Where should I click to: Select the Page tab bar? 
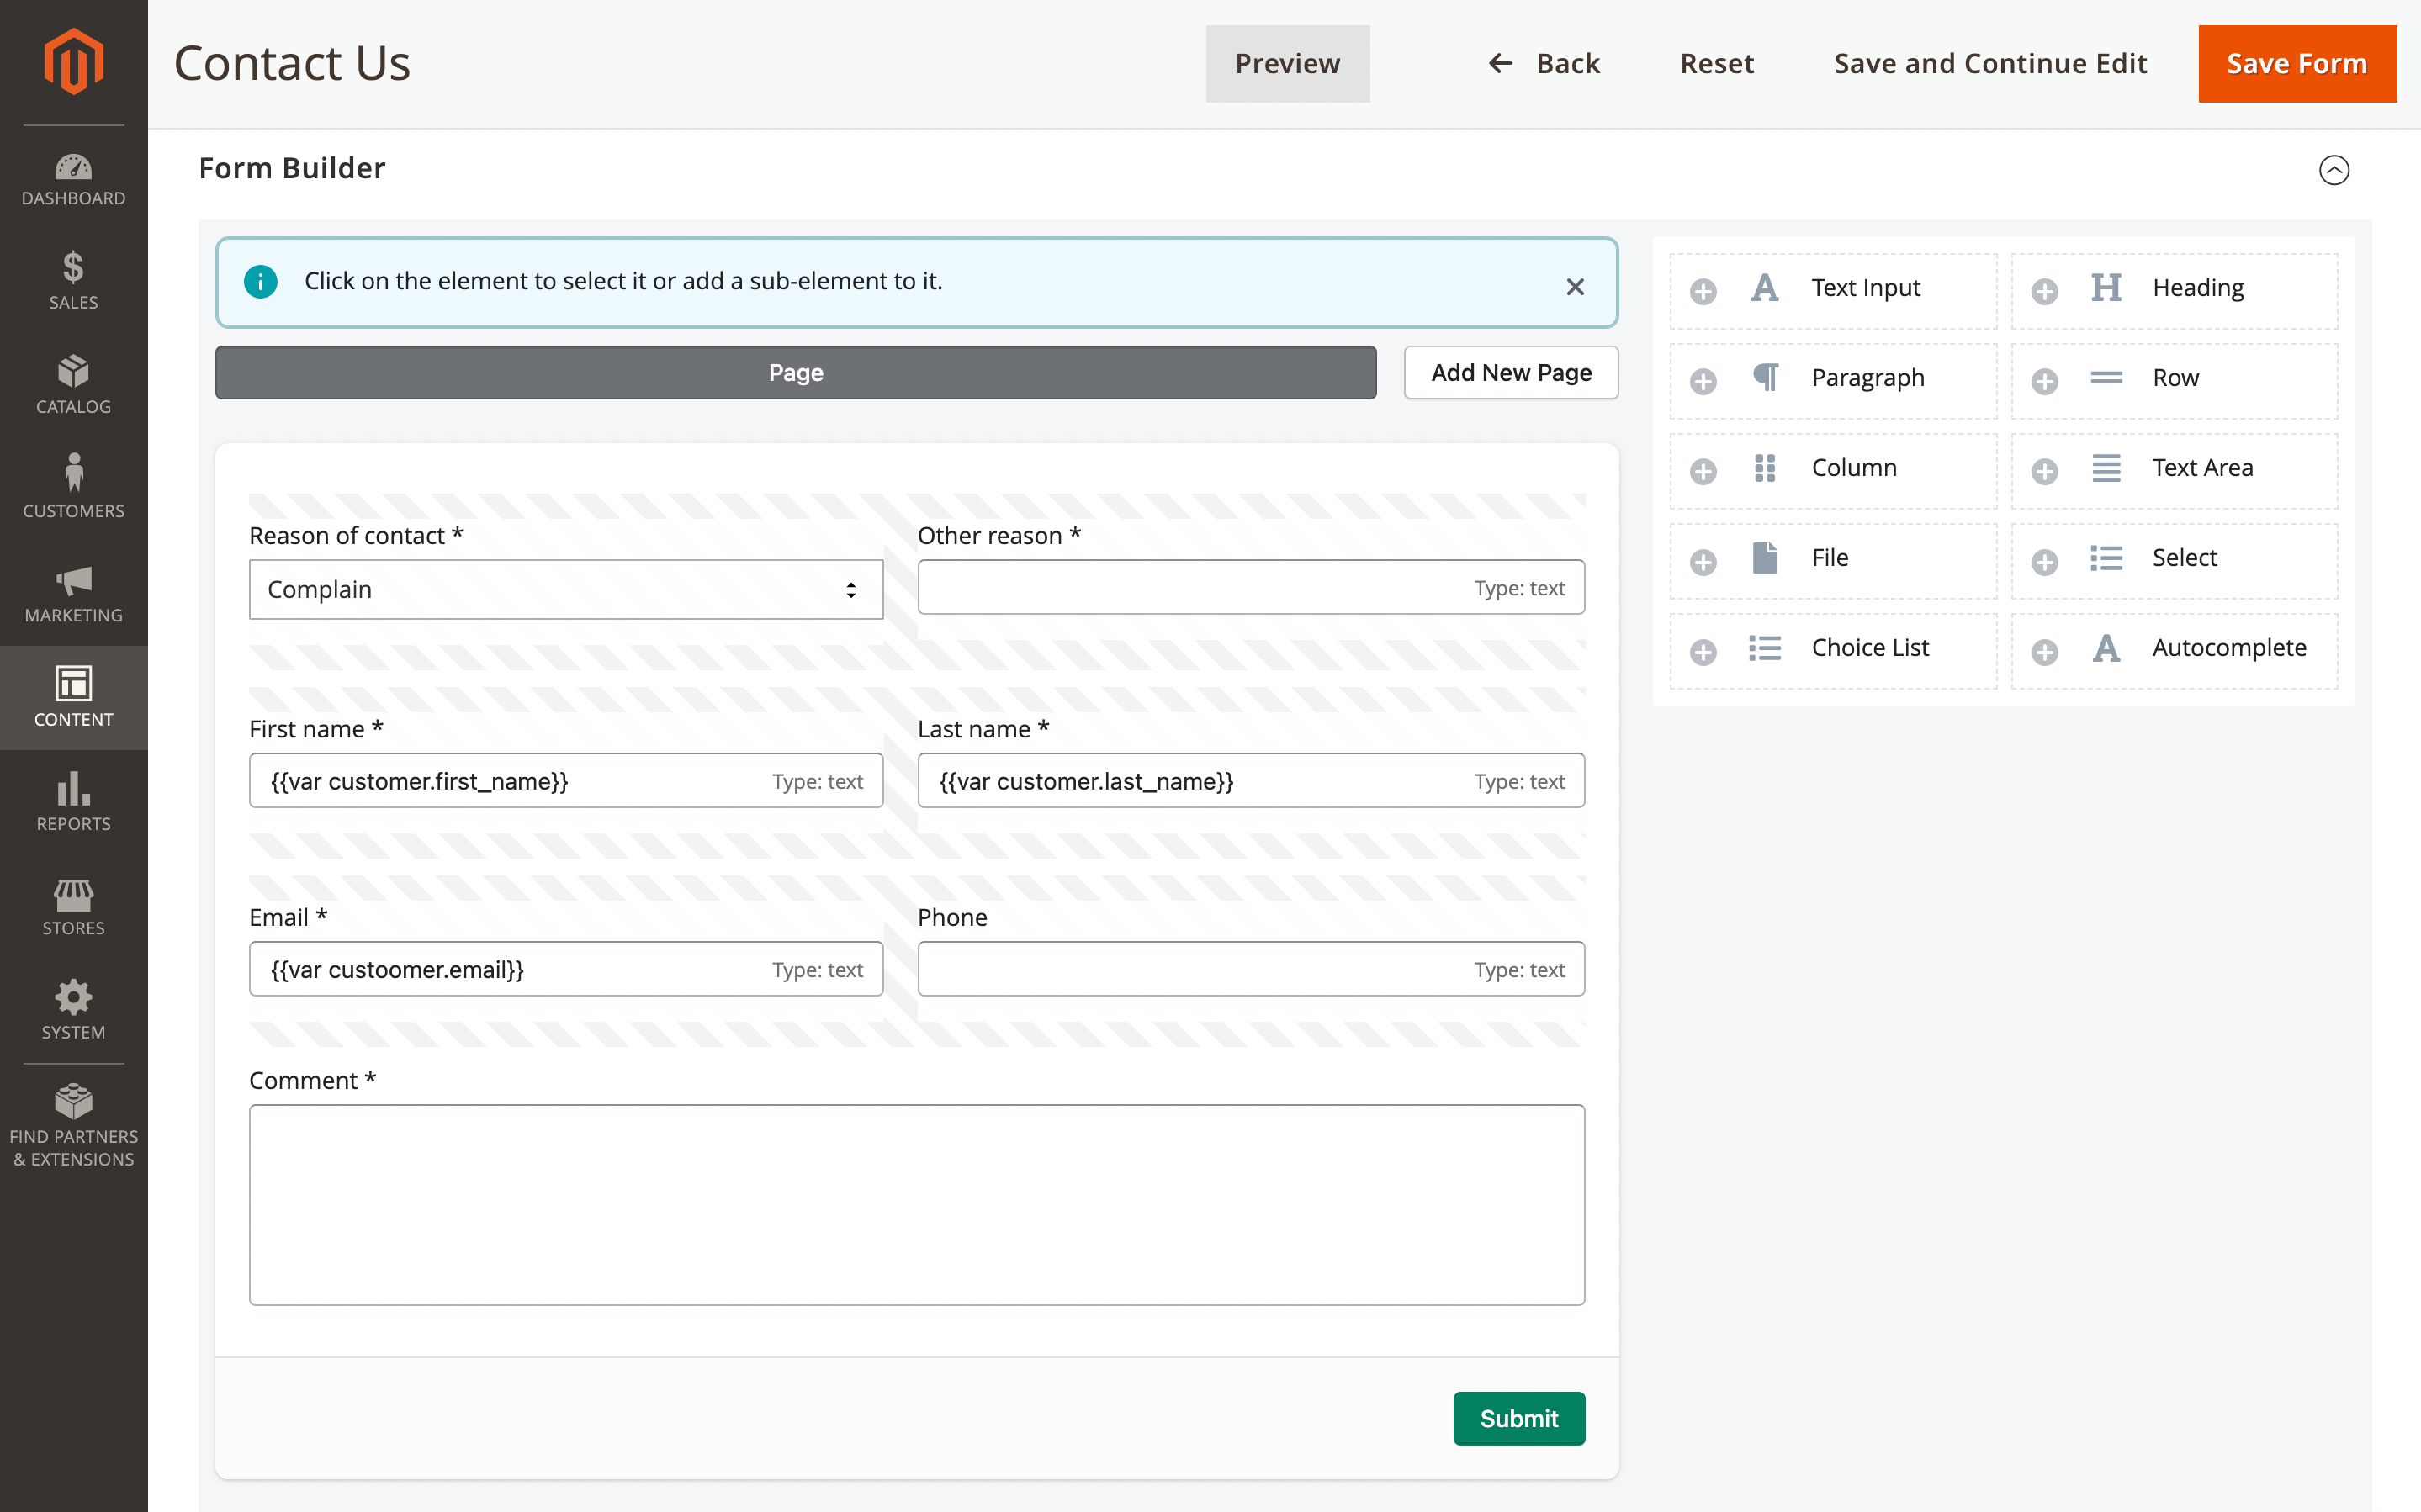(x=795, y=373)
